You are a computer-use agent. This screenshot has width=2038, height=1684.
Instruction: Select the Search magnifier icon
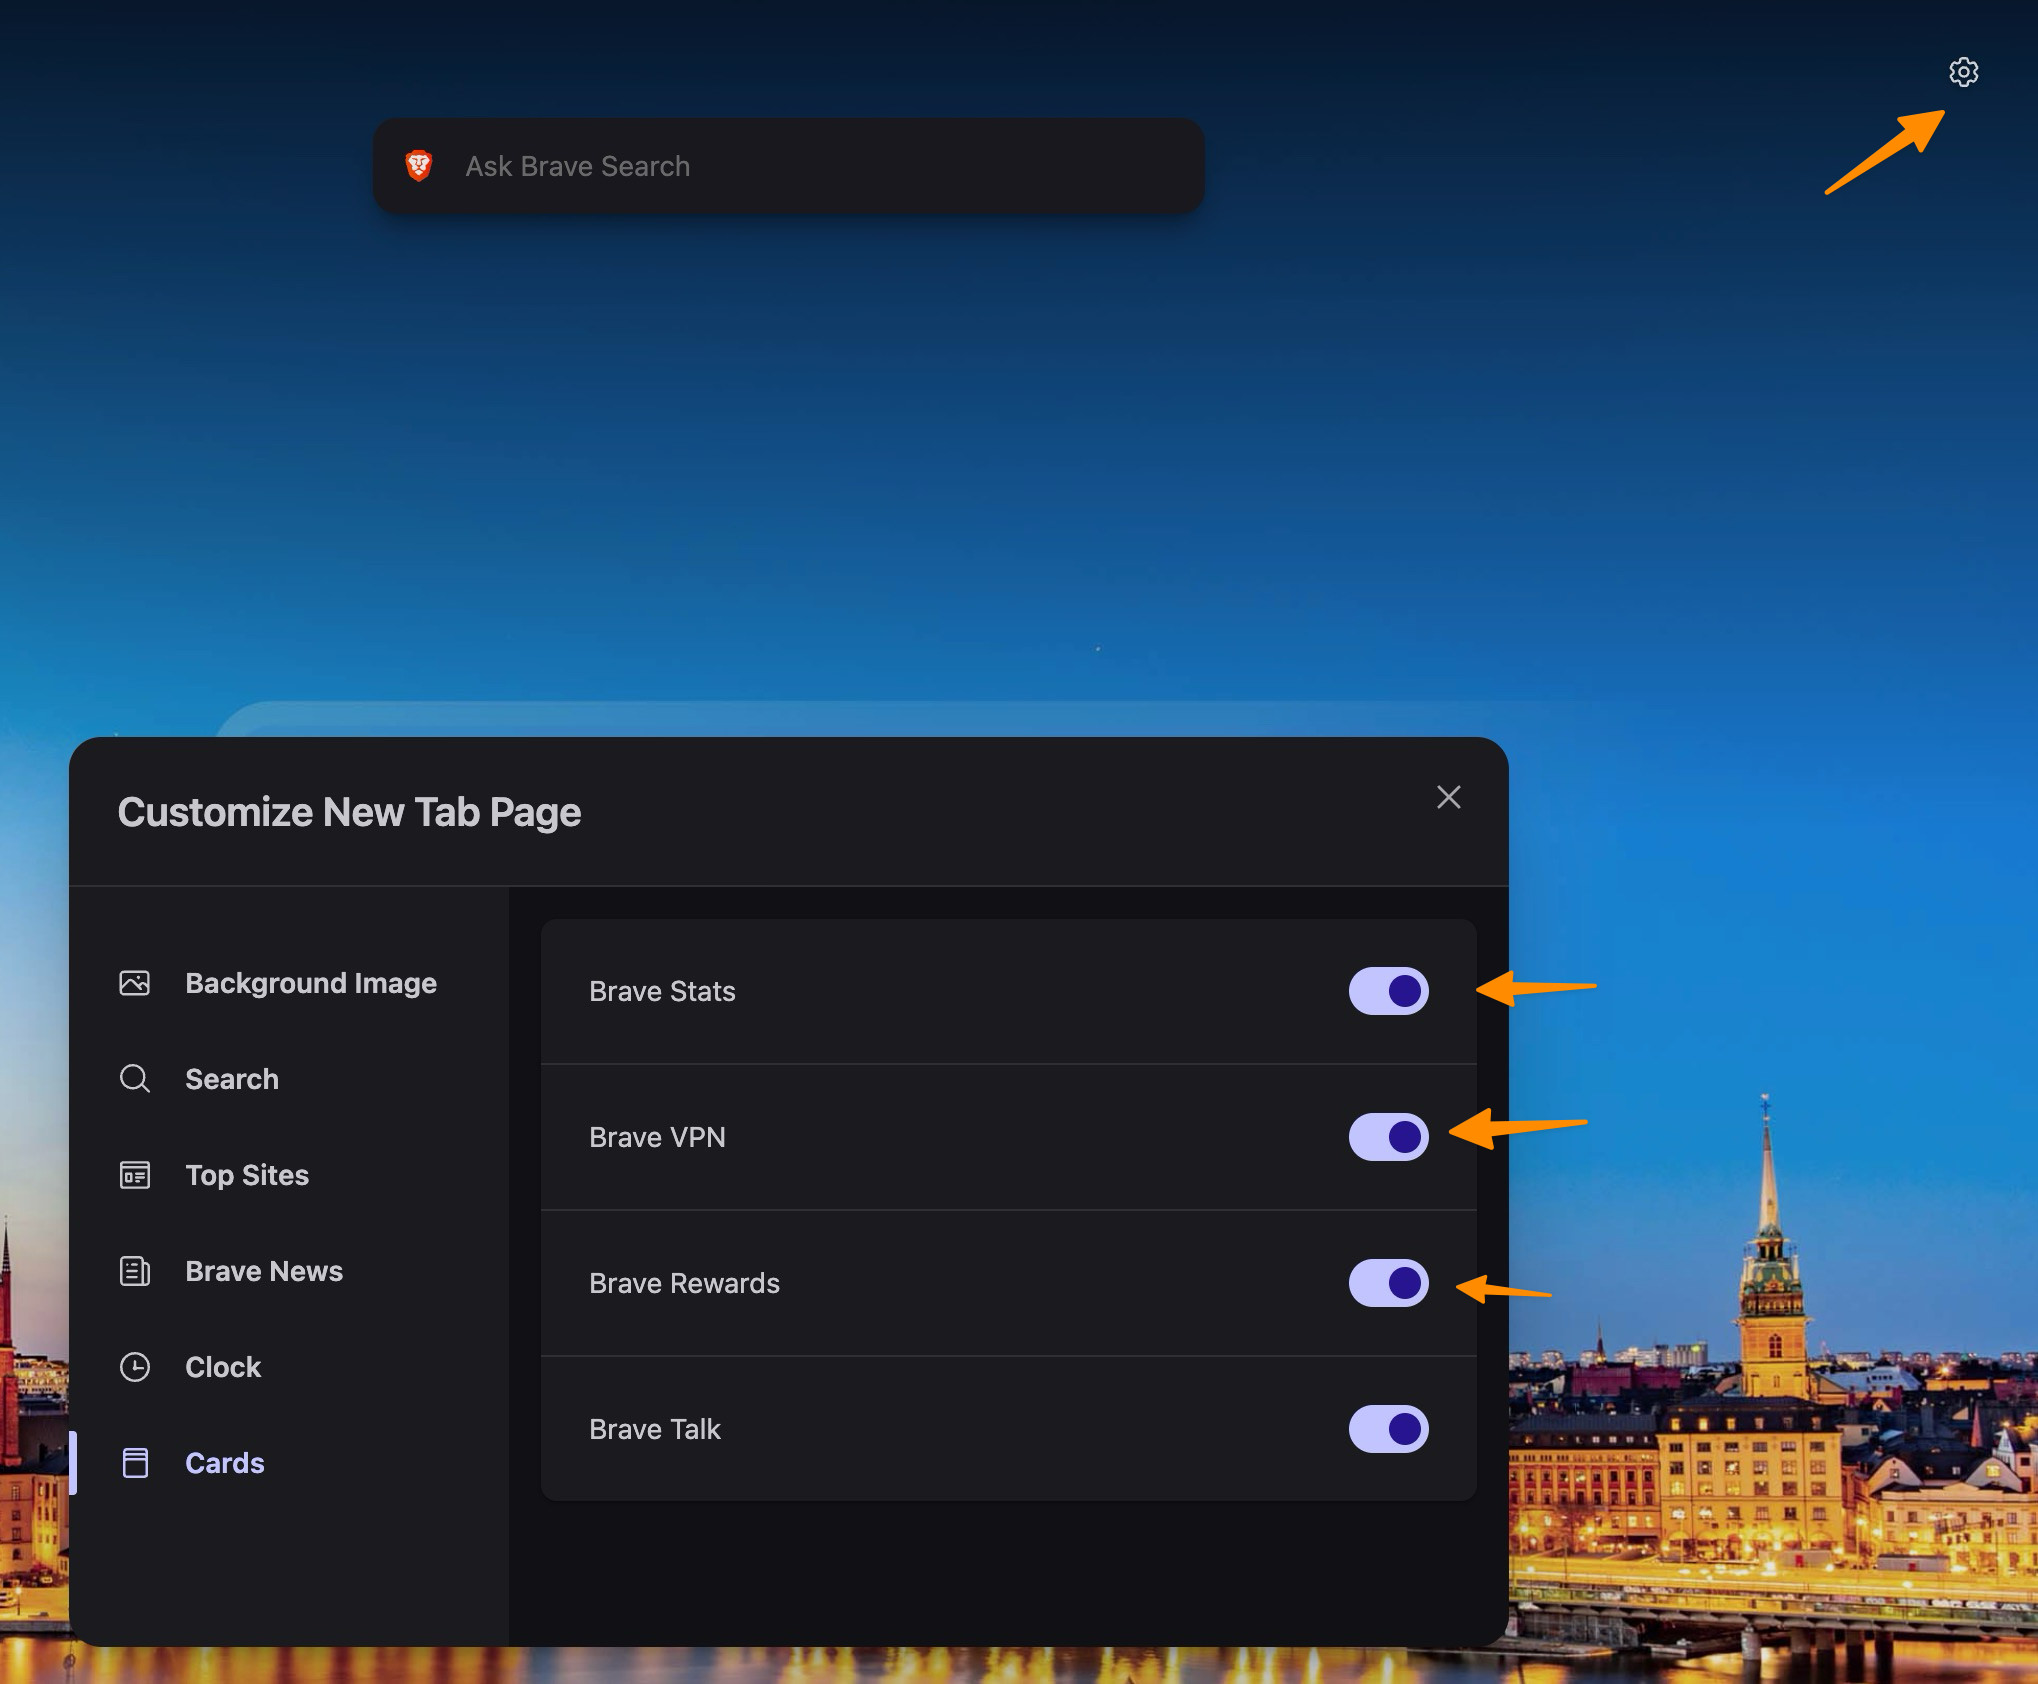[135, 1079]
